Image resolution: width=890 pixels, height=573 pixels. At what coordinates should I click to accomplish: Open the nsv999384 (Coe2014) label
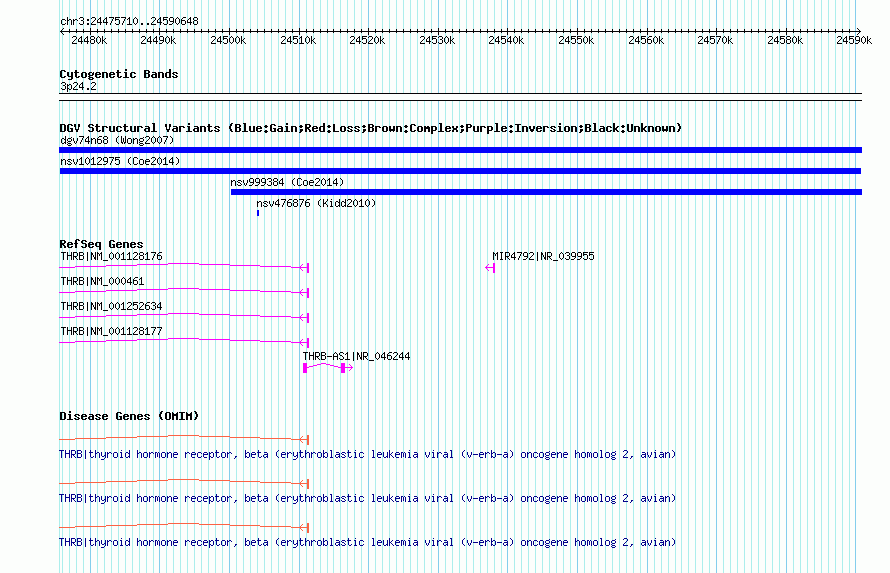tap(287, 182)
